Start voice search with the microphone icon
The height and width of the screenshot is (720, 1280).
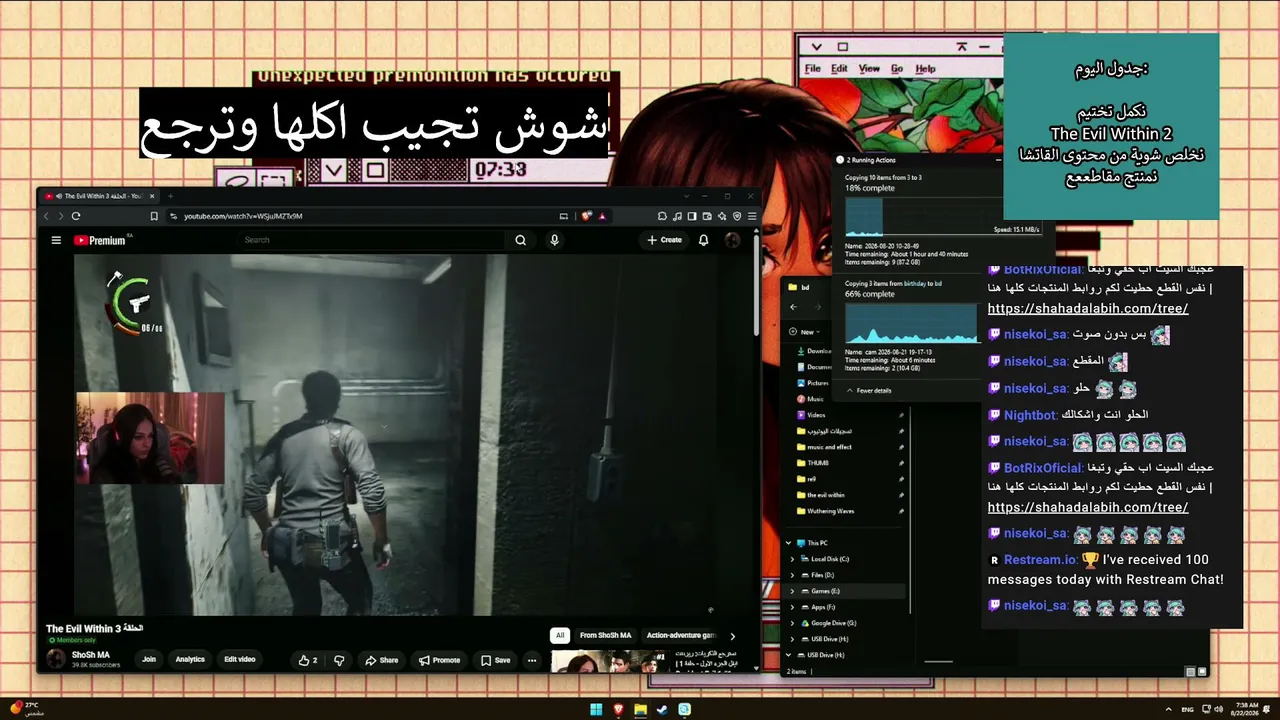[554, 240]
